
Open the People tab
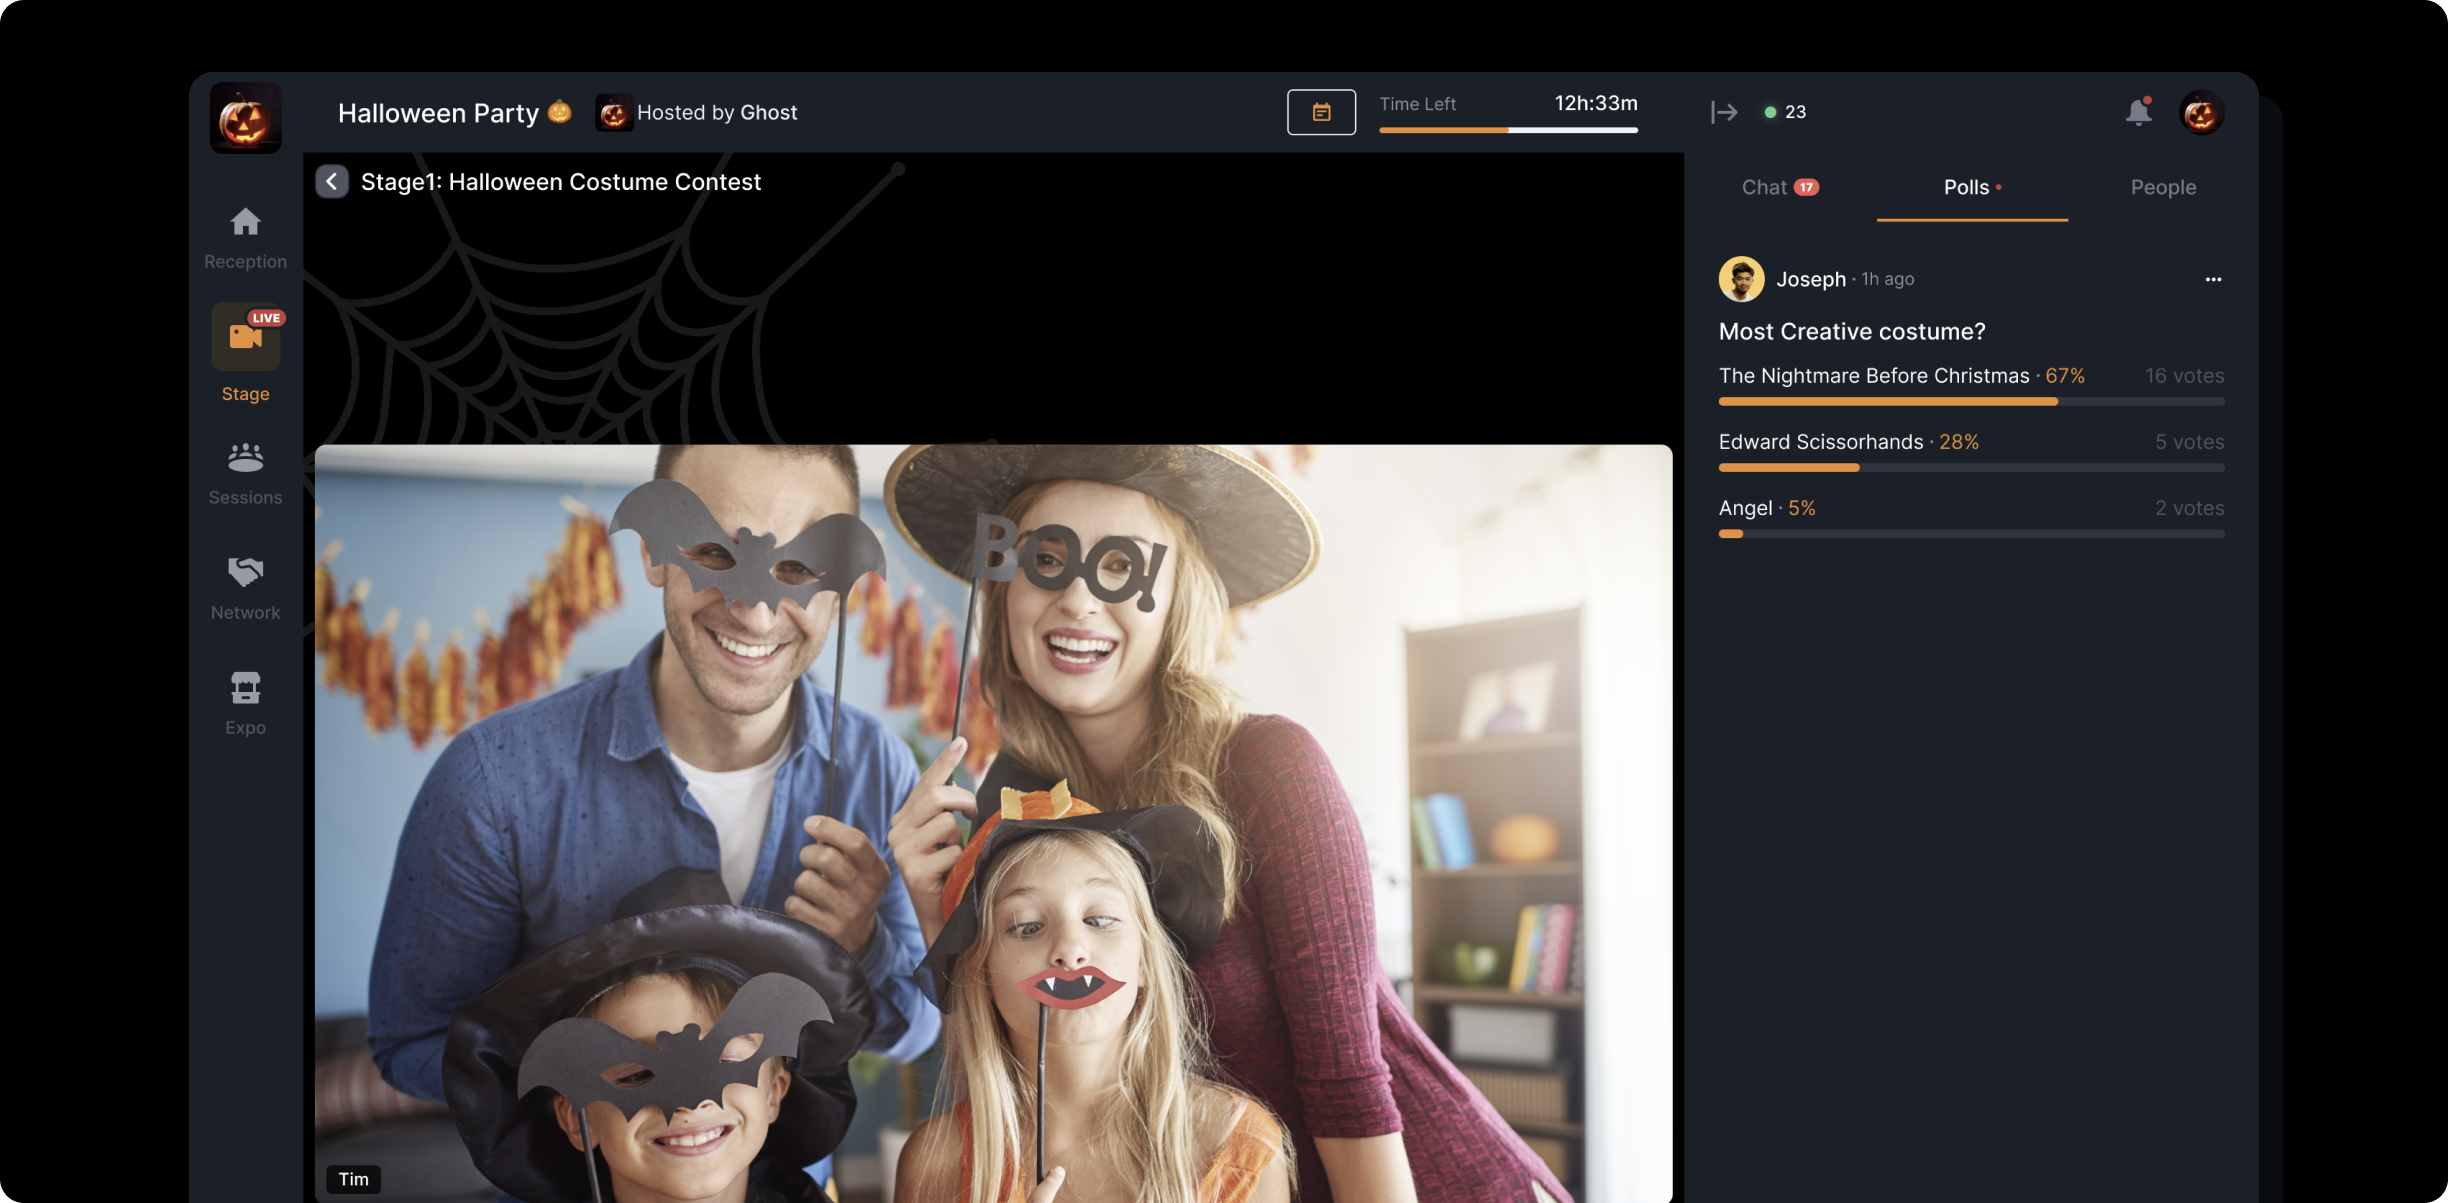point(2163,187)
